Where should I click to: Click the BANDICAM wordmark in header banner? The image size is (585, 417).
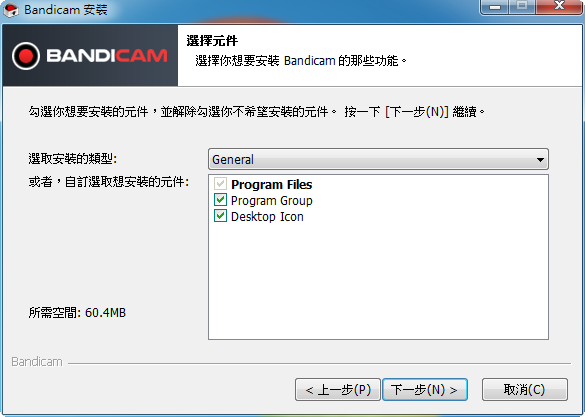tap(107, 56)
